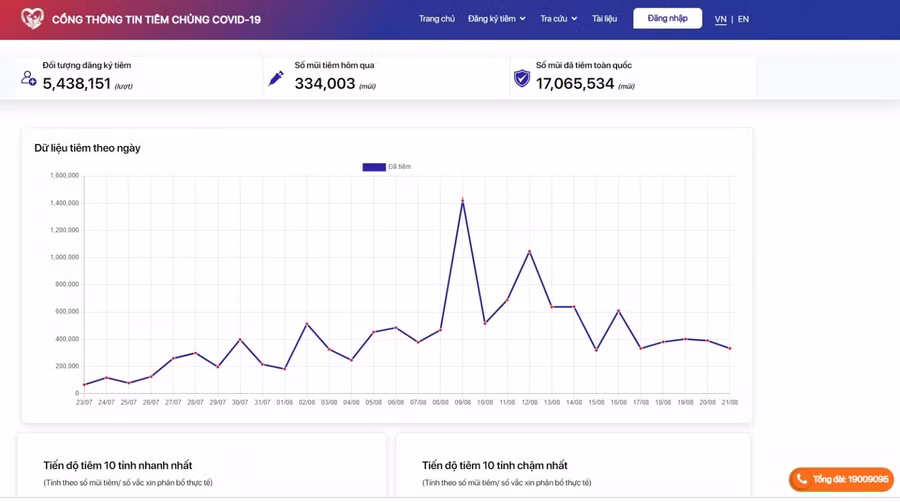Select the 12/08 data point on chart
Image resolution: width=900 pixels, height=502 pixels.
pyautogui.click(x=529, y=251)
